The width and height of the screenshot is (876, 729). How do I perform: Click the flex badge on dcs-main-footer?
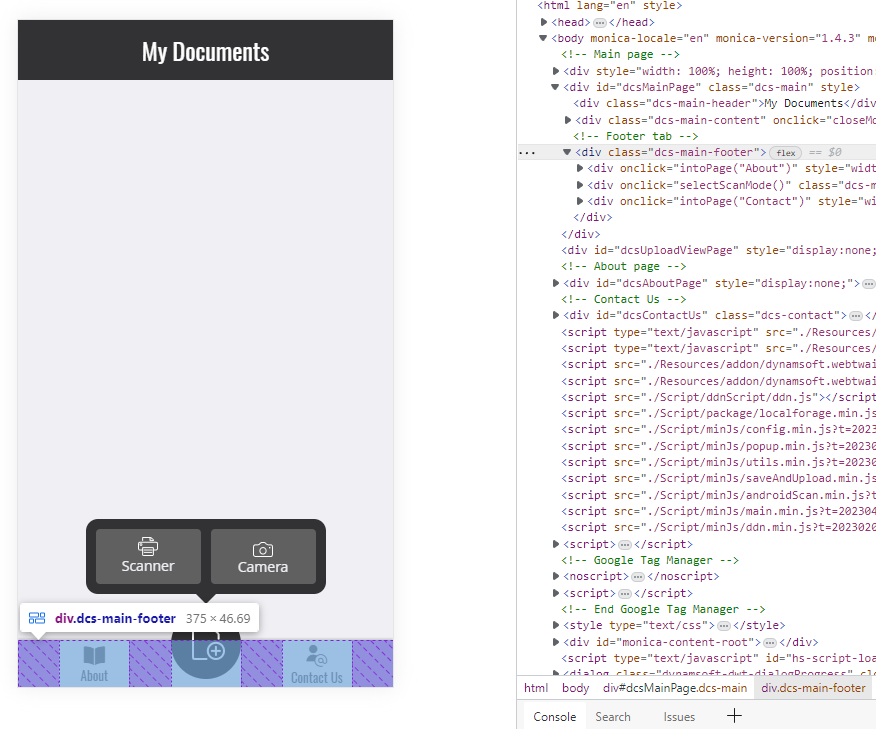(x=786, y=153)
